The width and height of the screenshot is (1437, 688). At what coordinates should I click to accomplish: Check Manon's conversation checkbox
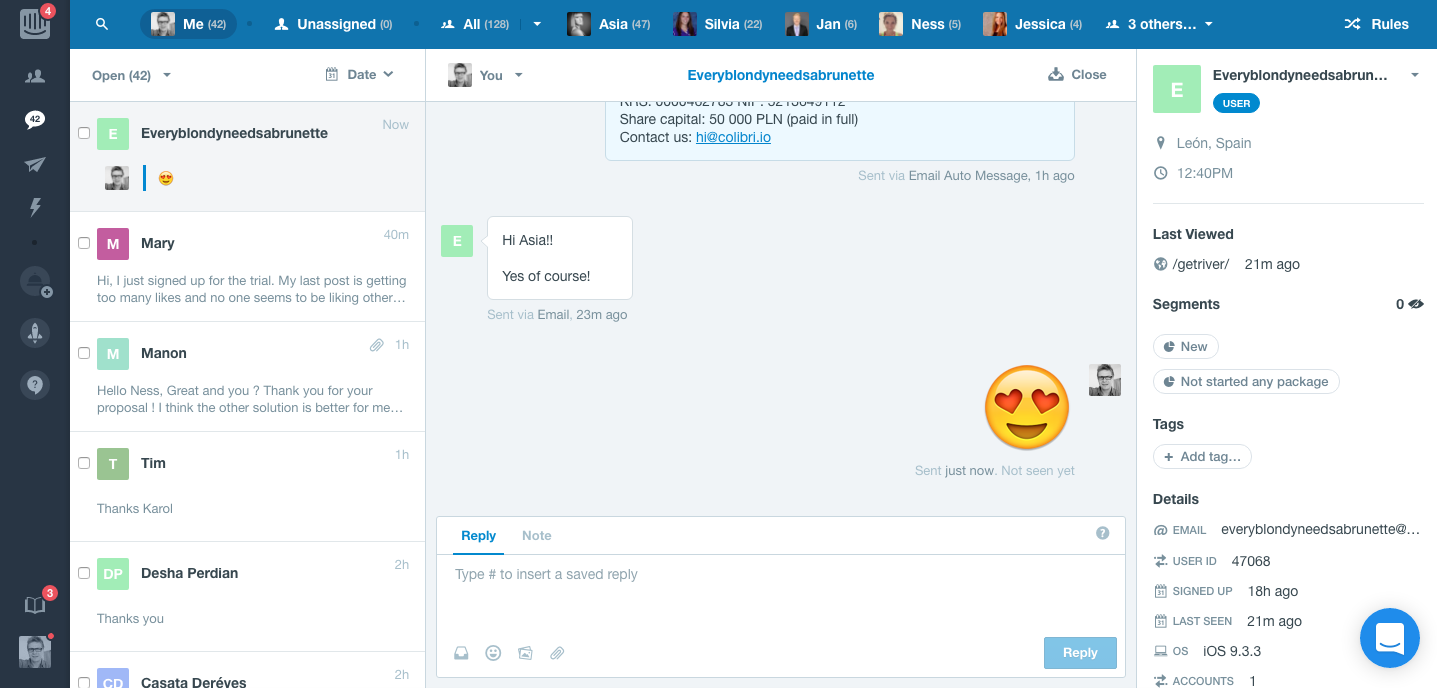(84, 353)
